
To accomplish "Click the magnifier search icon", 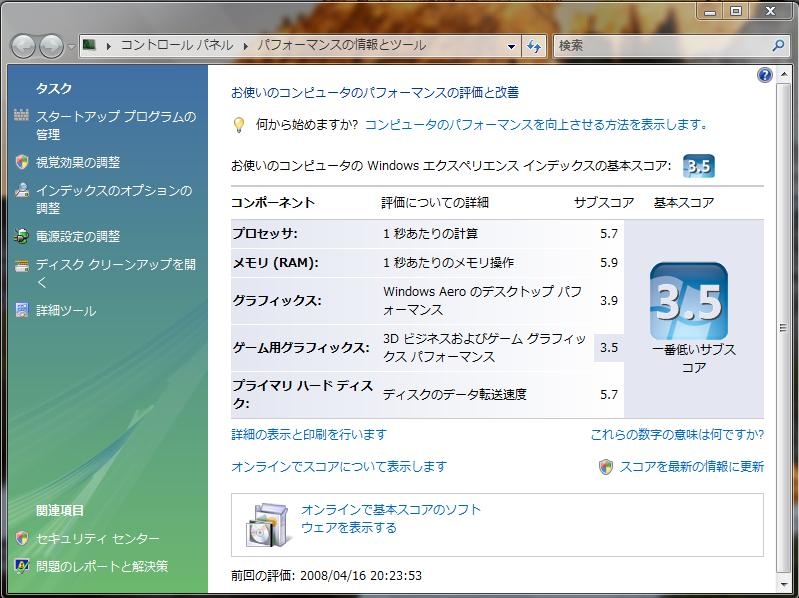I will click(x=778, y=46).
